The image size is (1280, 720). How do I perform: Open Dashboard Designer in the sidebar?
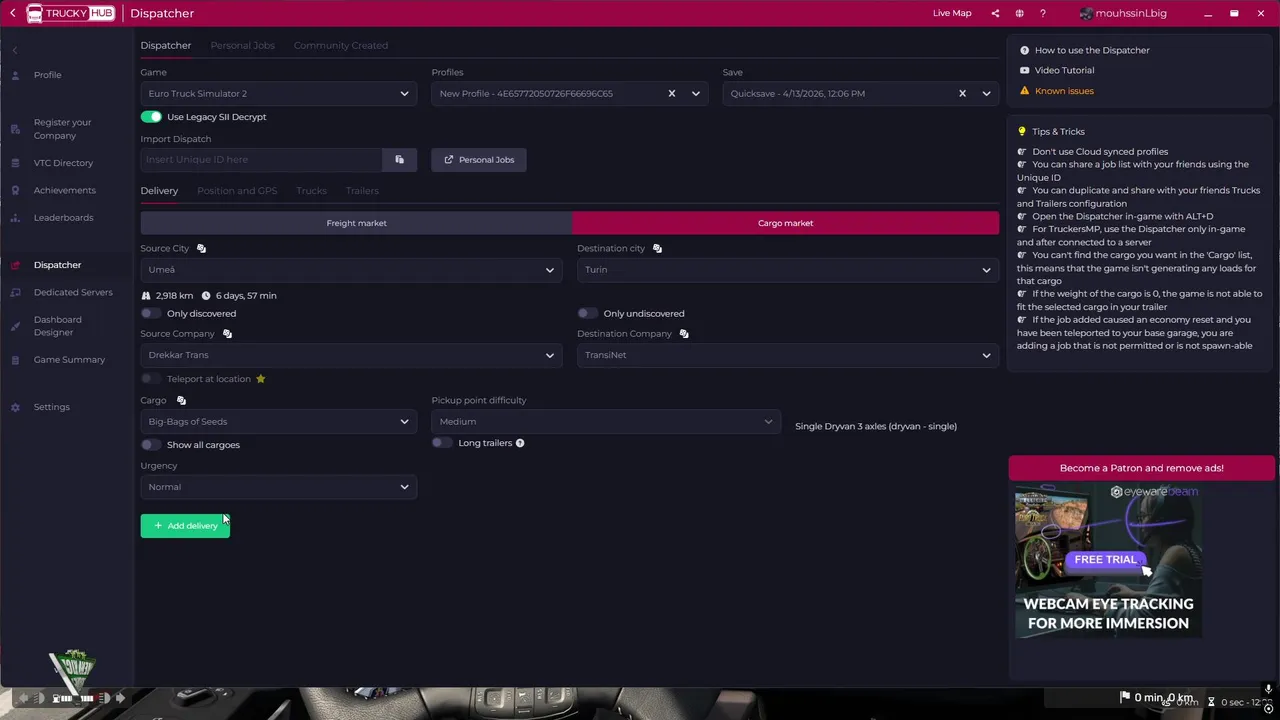coord(57,326)
